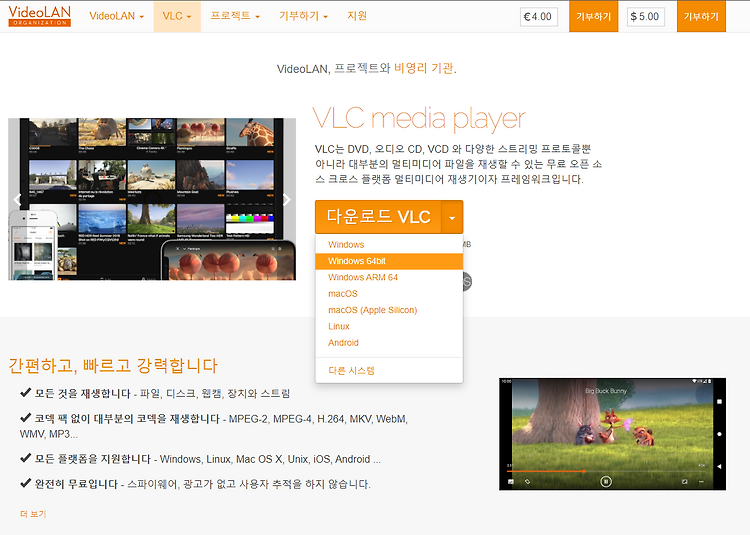Select Windows 64bit download option
This screenshot has height=535, width=750.
pyautogui.click(x=389, y=261)
